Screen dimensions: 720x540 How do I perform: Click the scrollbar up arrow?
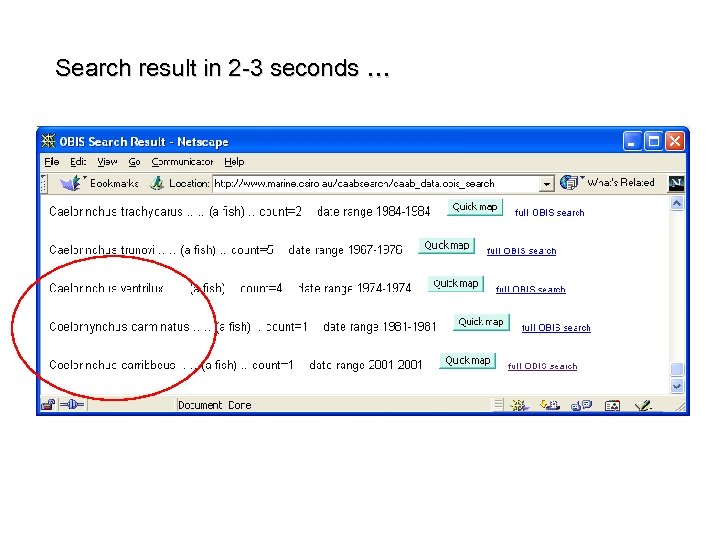coord(677,203)
